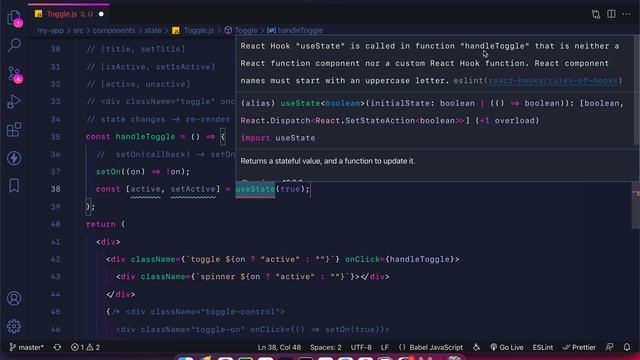
Task: Open the Run and Debug view
Action: (x=14, y=102)
